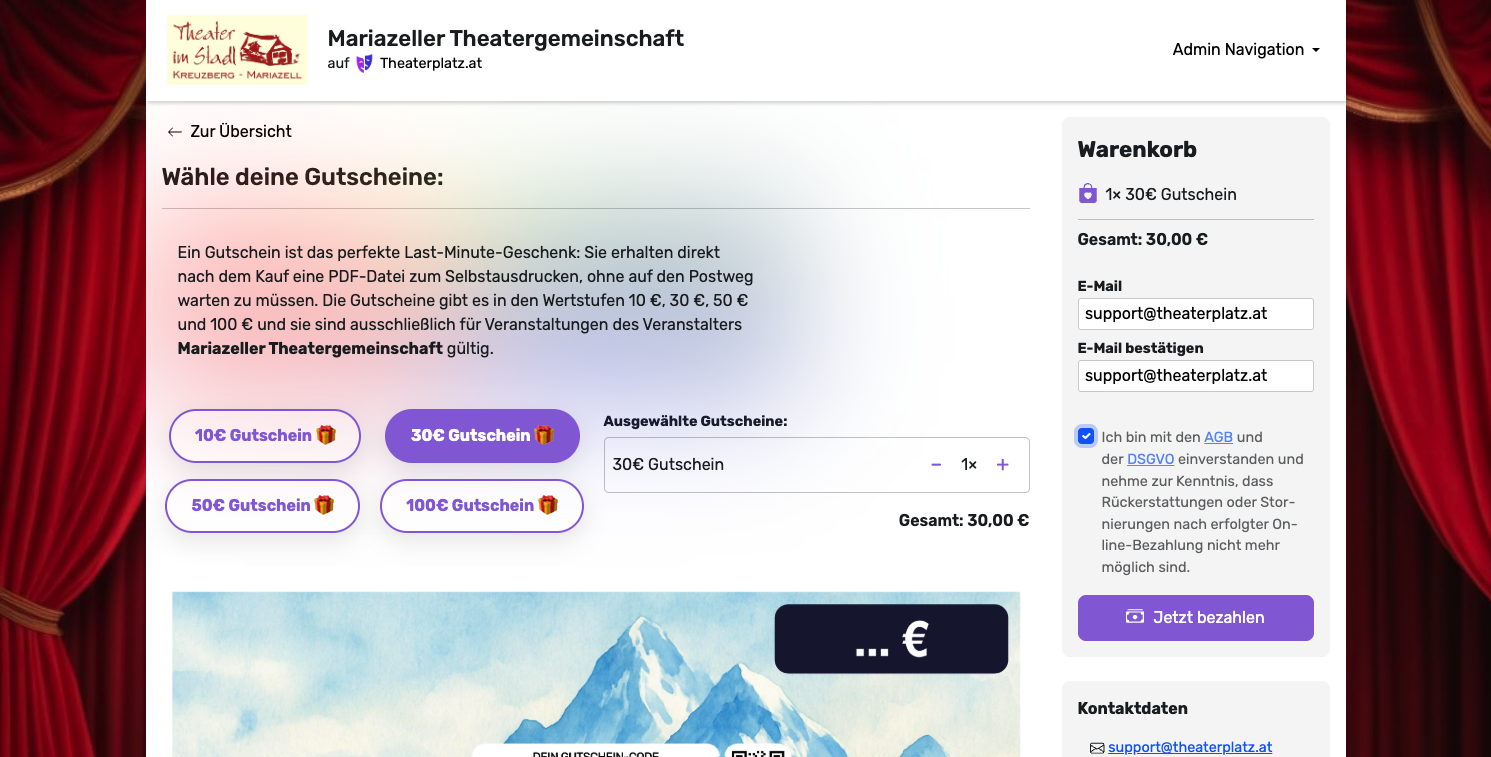1491x757 pixels.
Task: Click the Jetzt bezahlen button
Action: (1196, 618)
